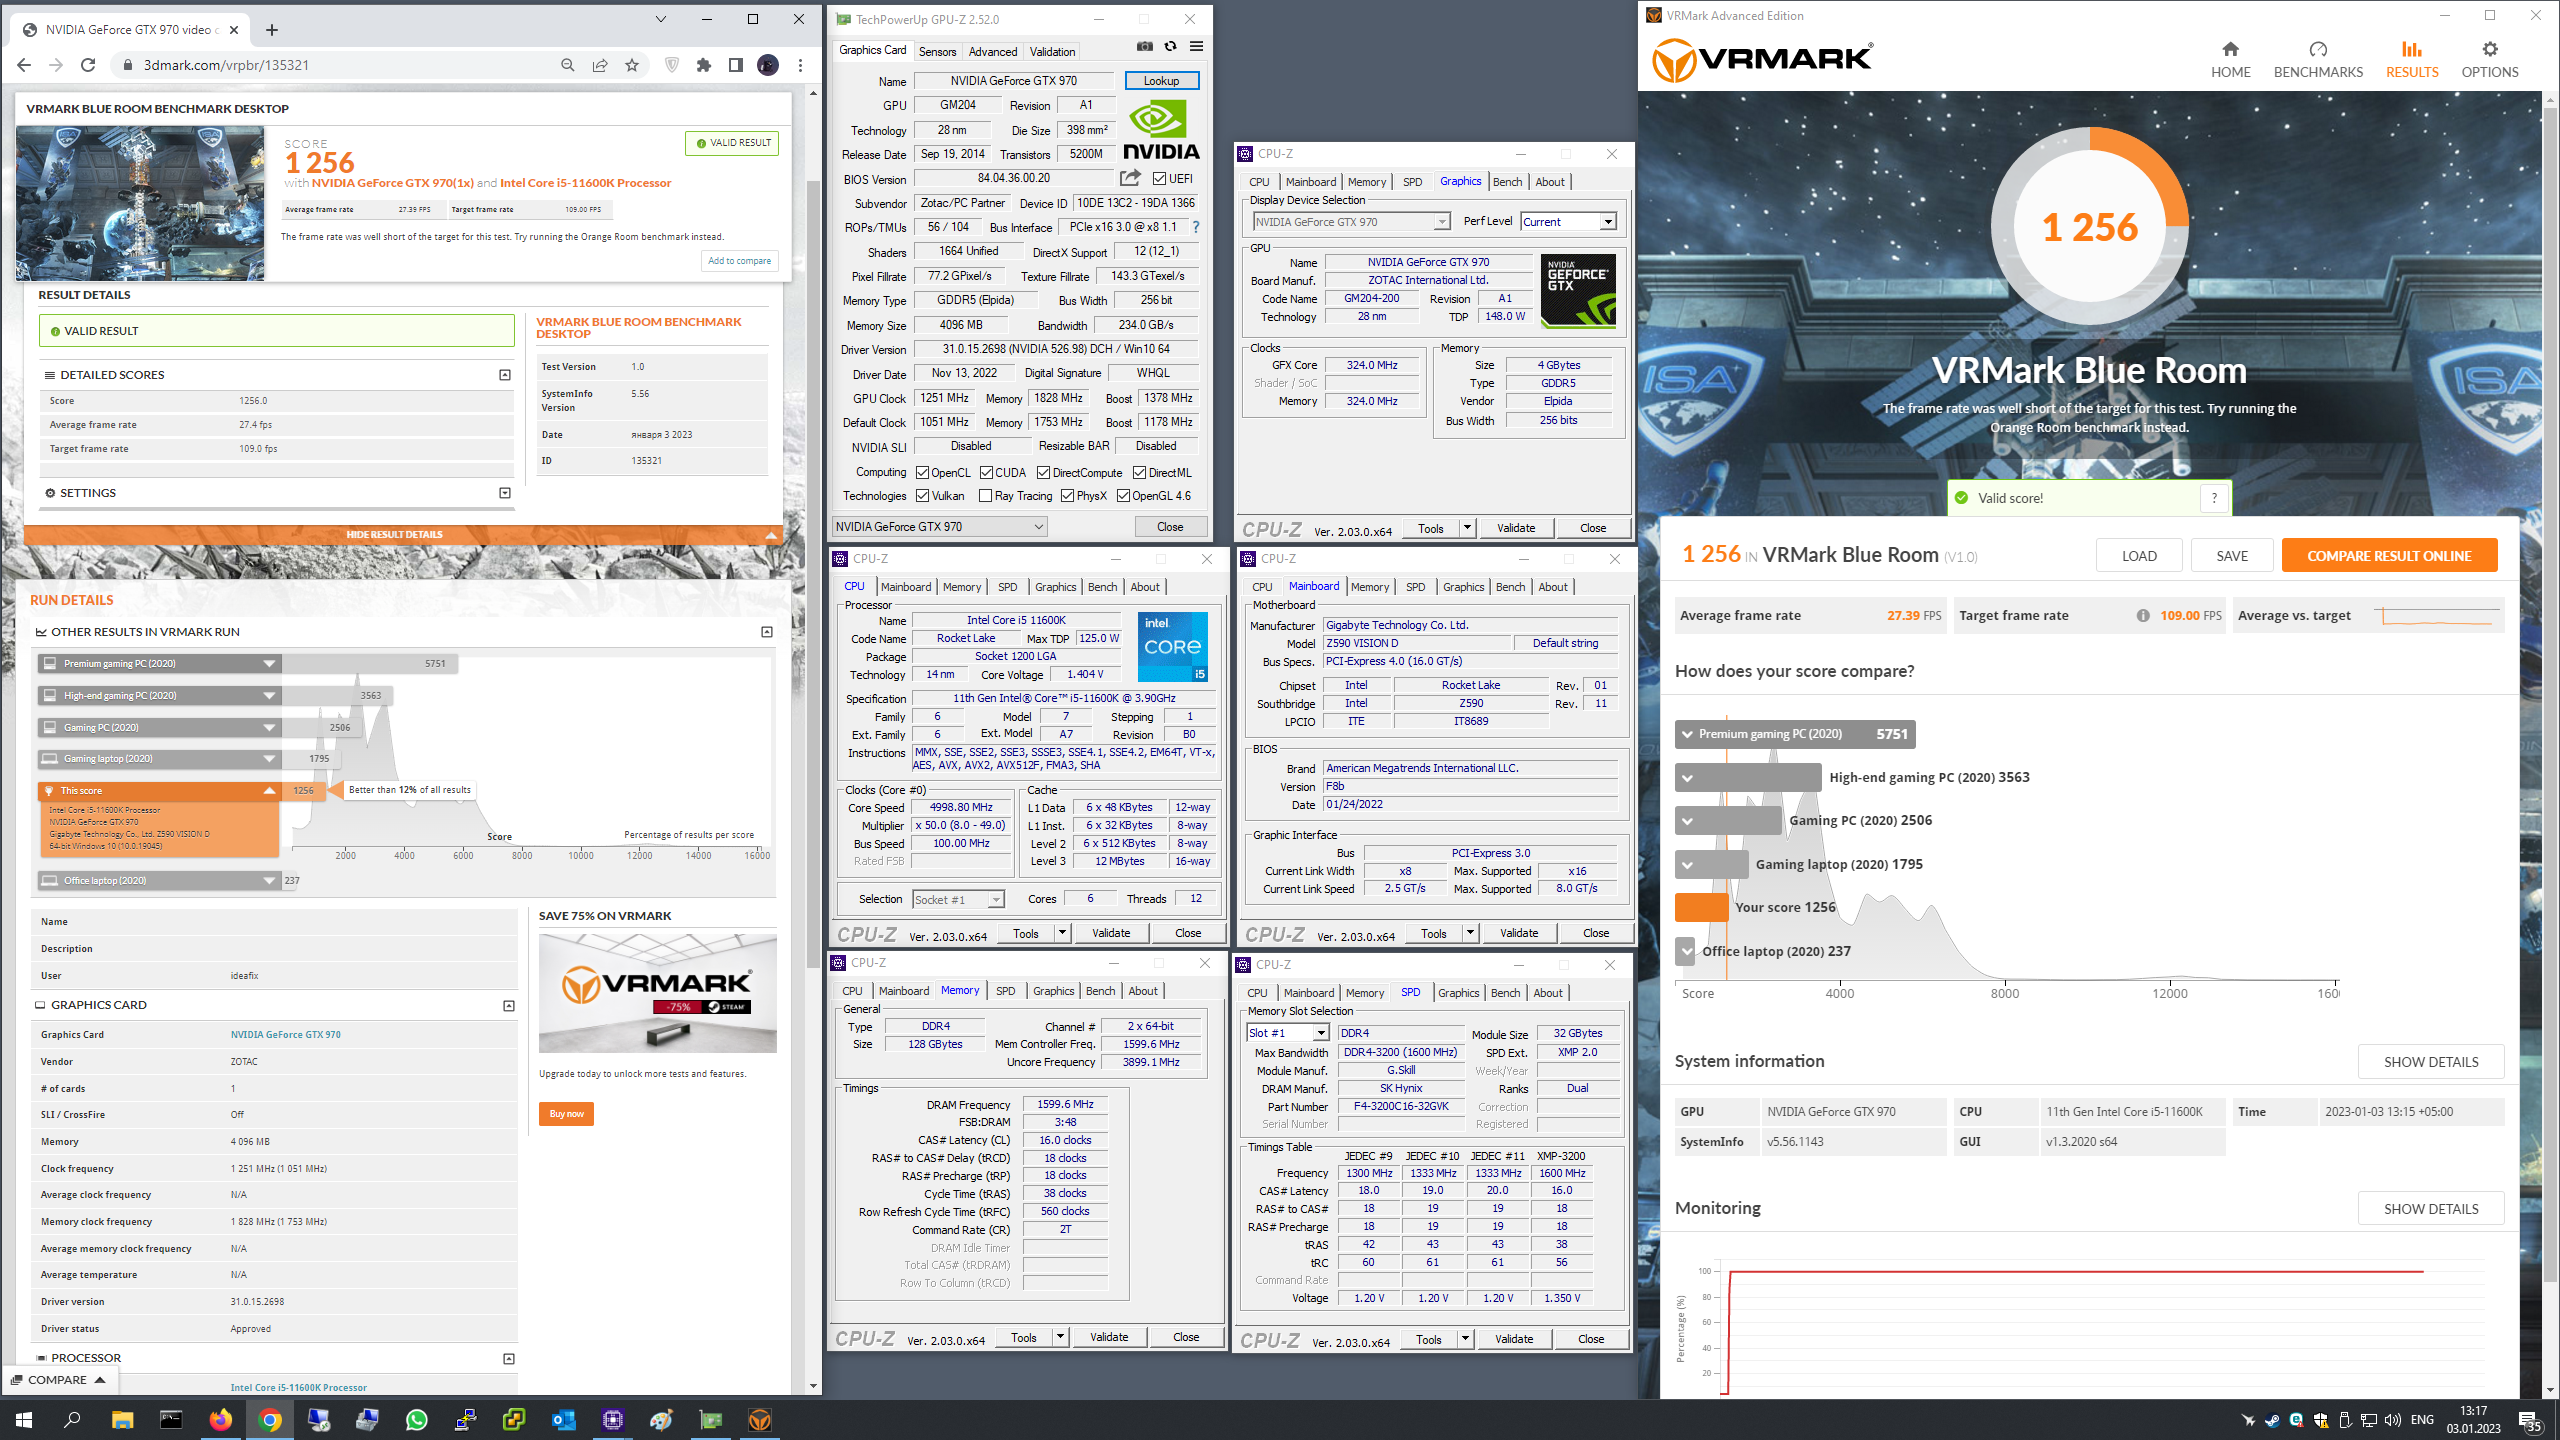Click the target frame rate info icon
Image resolution: width=2560 pixels, height=1440 pixels.
coord(2143,616)
